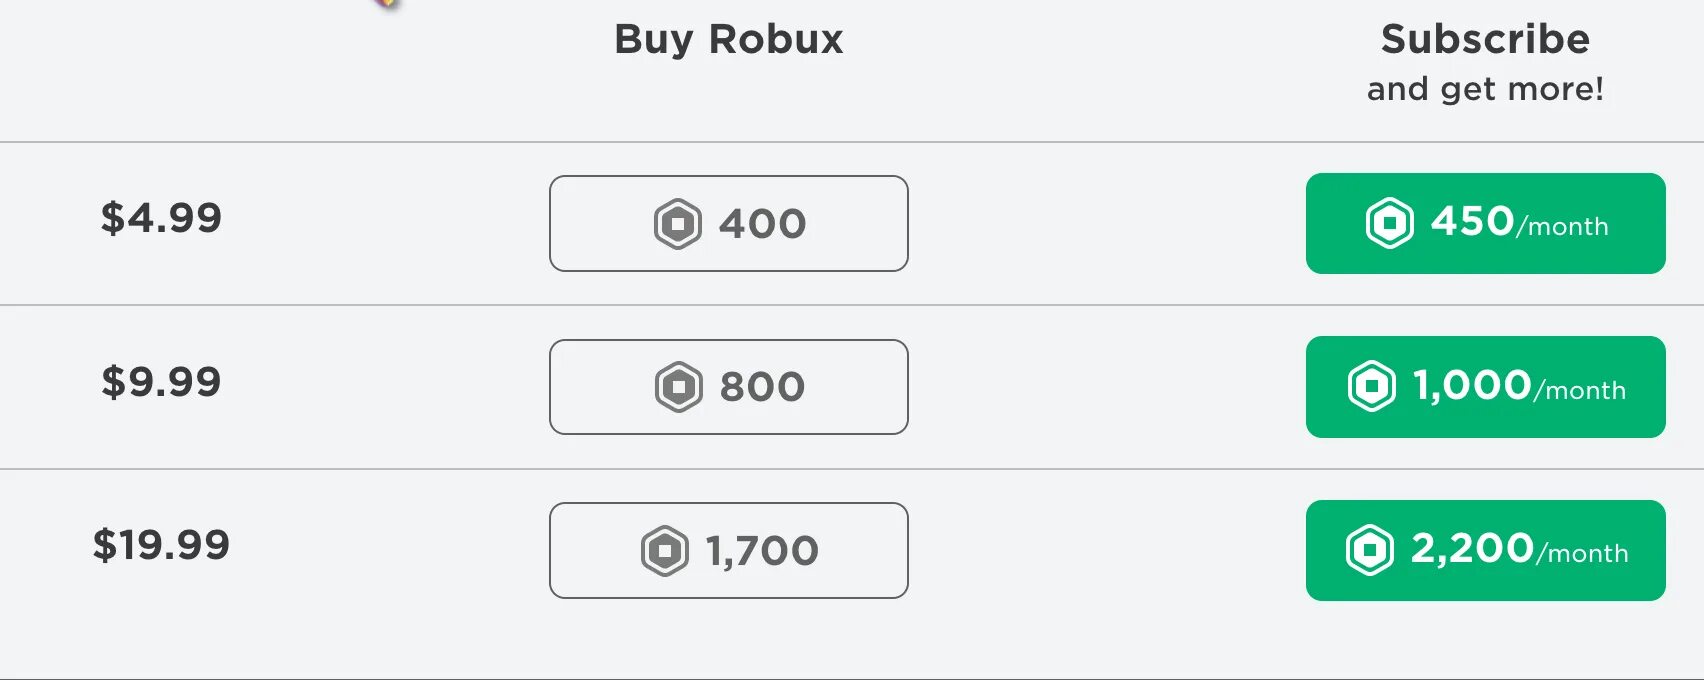The image size is (1704, 680).
Task: Buy the 400 Robux package
Action: pos(728,223)
